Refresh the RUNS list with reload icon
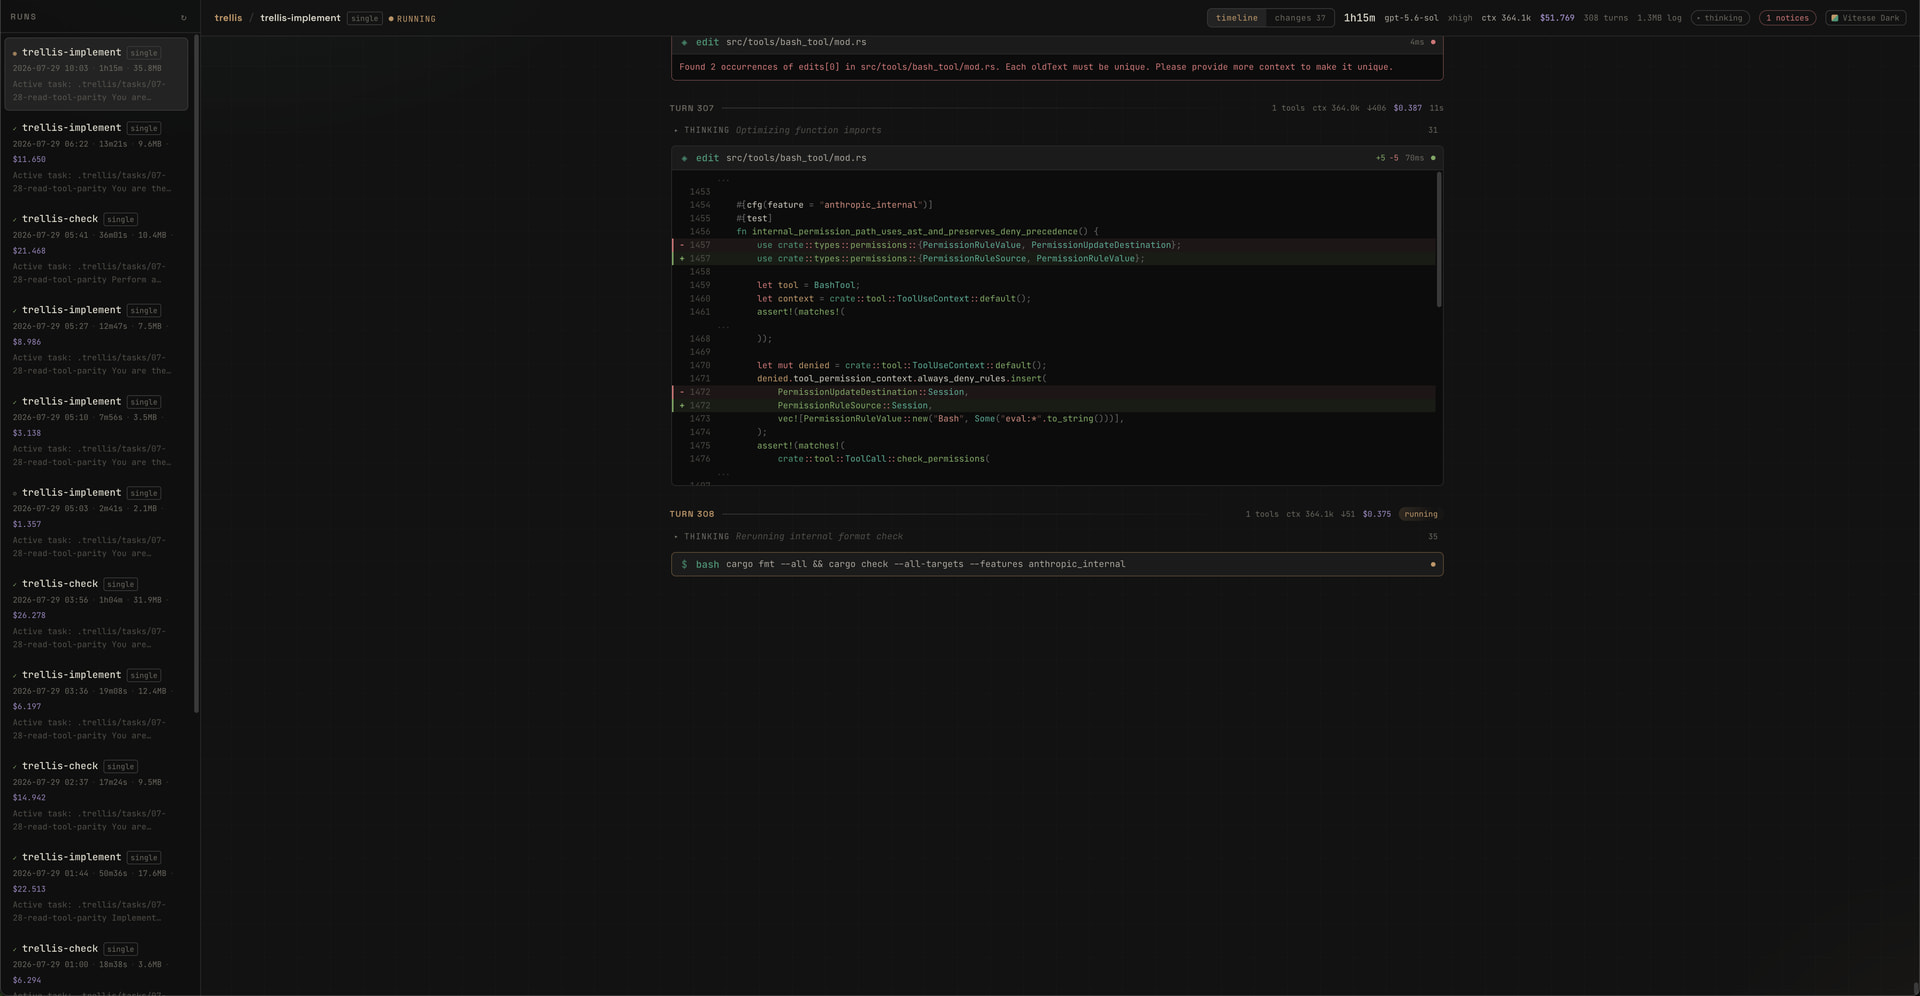The image size is (1920, 996). click(183, 17)
